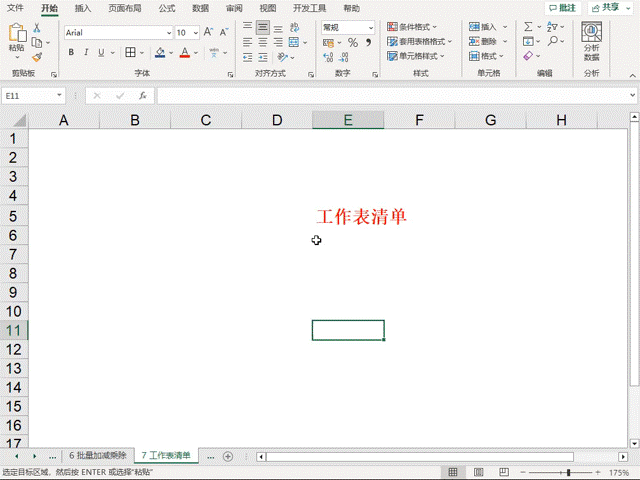This screenshot has height=480, width=640.
Task: Select sheet tab 6 批量加减乘除
Action: point(98,456)
